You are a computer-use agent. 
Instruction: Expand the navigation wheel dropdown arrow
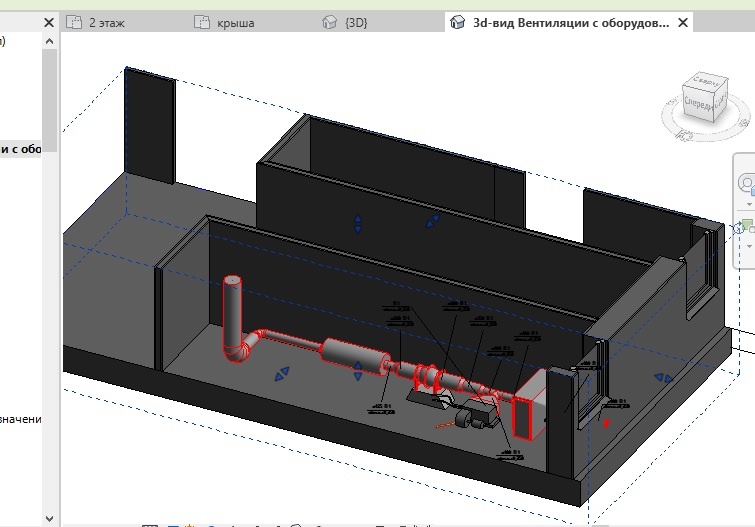(x=749, y=204)
